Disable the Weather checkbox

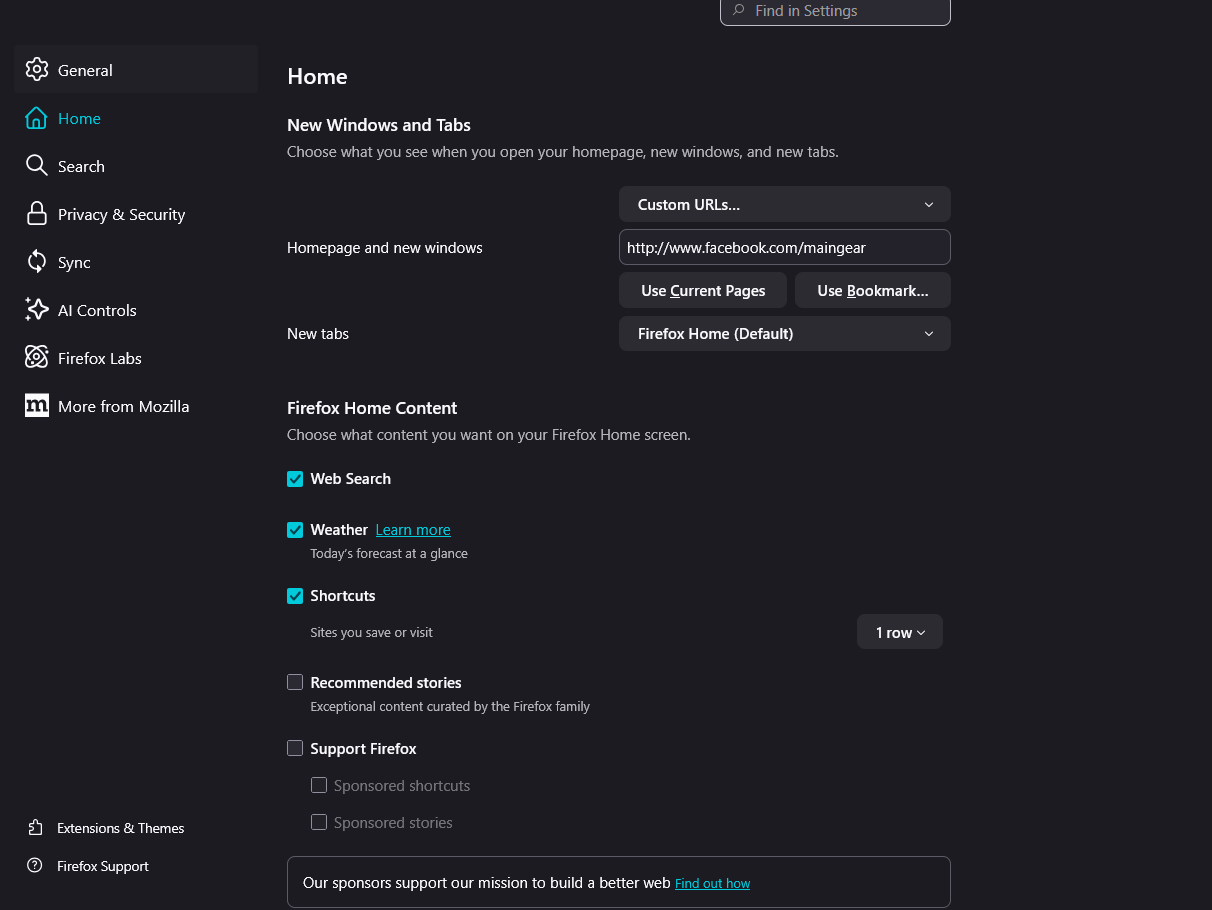[x=295, y=530]
